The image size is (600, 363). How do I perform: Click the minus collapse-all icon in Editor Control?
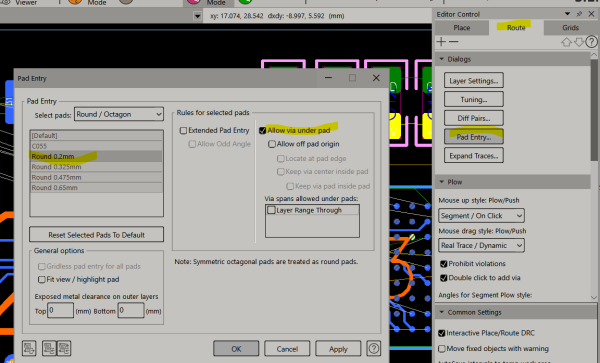(453, 41)
